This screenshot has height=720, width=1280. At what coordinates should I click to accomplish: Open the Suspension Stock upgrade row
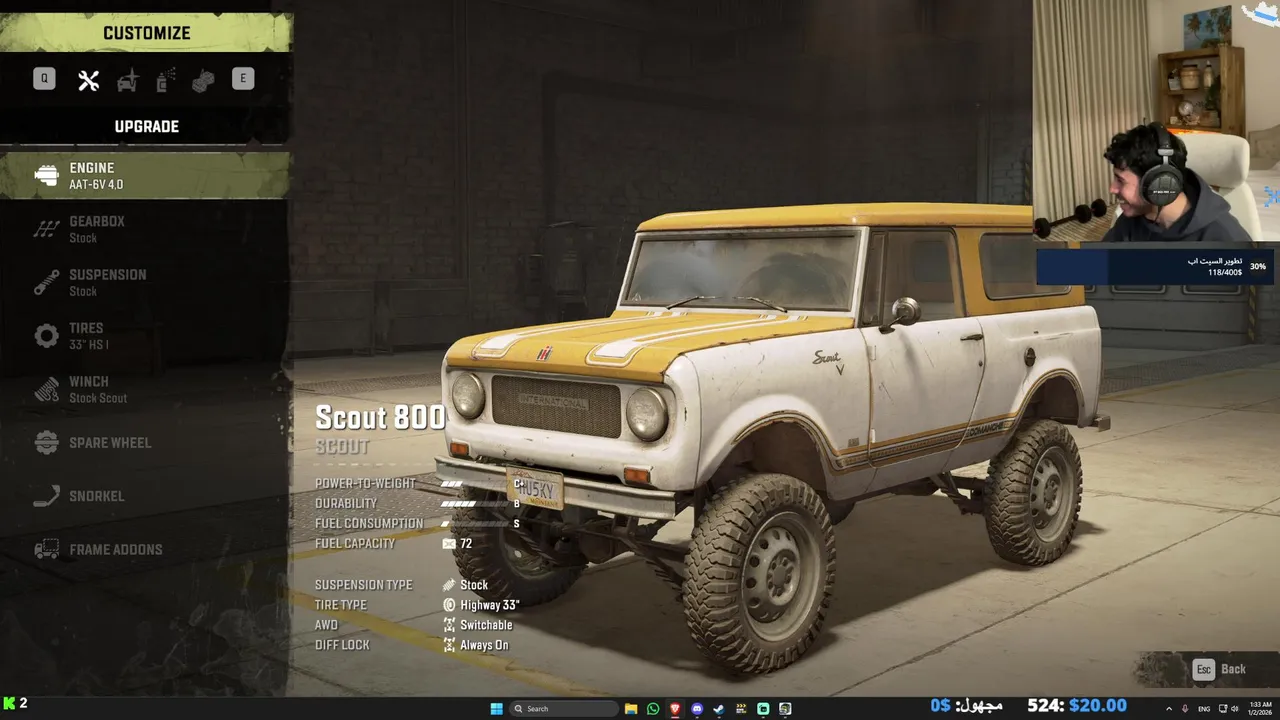(x=146, y=282)
